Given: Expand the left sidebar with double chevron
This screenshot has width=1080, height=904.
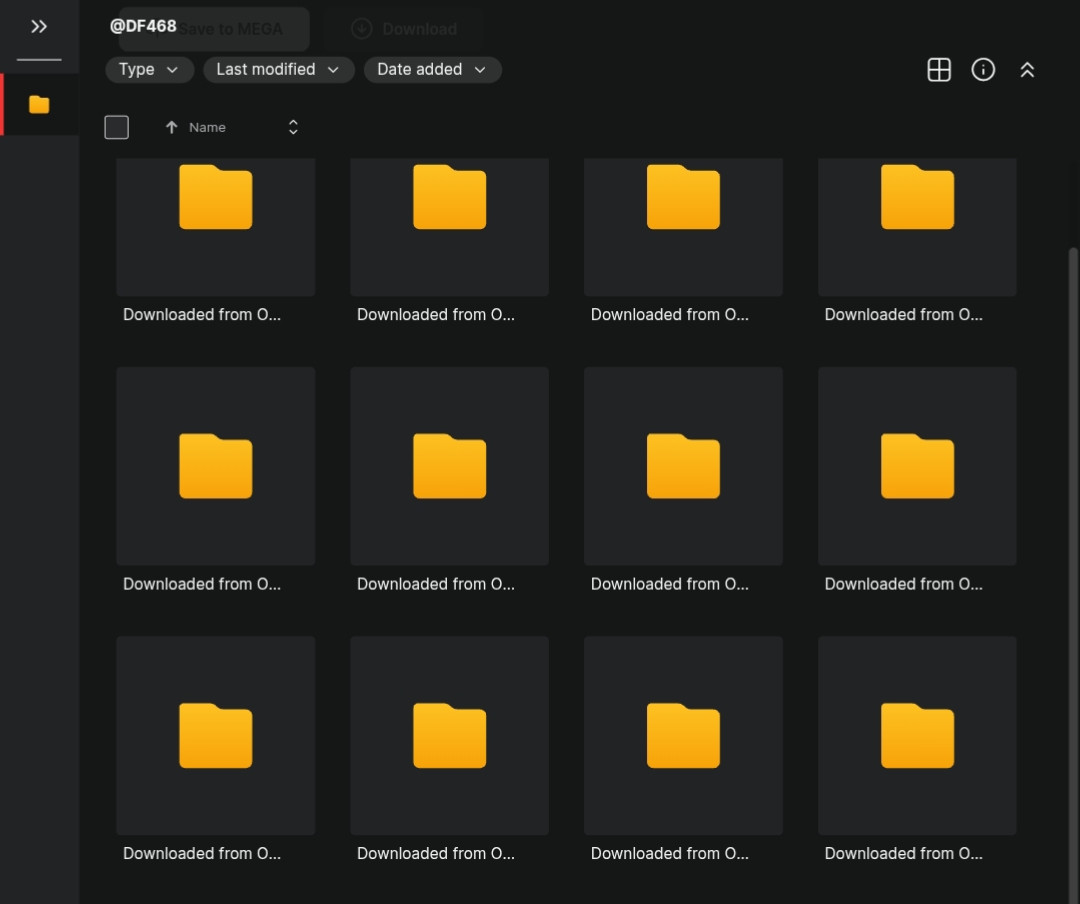Looking at the screenshot, I should click(39, 27).
